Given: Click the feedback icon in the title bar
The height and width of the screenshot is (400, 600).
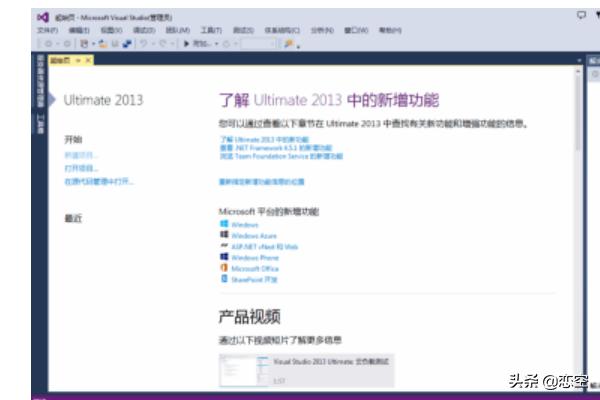Looking at the screenshot, I should coord(581,16).
